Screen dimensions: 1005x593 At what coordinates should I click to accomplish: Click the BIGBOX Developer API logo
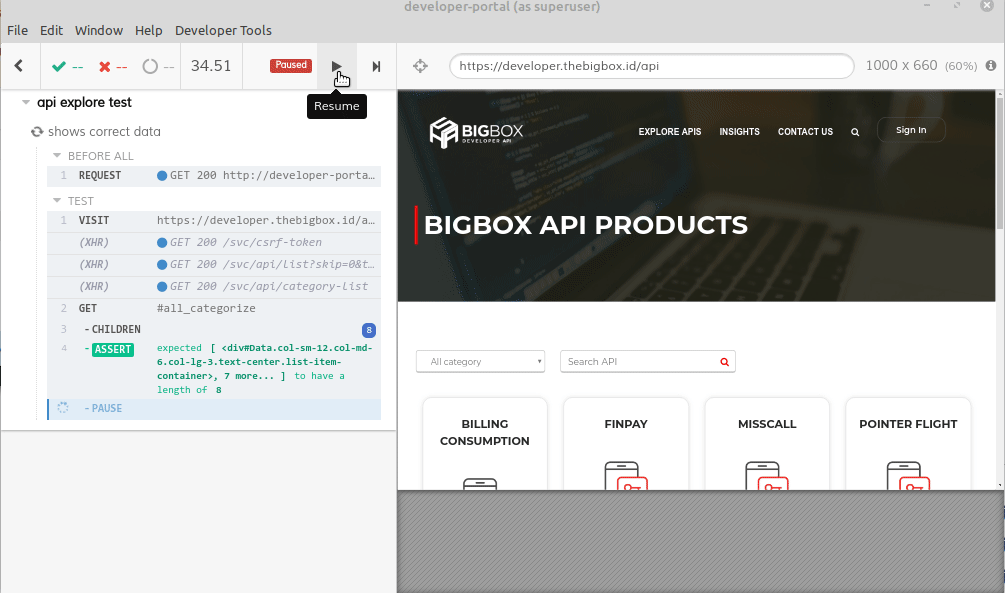coord(476,132)
